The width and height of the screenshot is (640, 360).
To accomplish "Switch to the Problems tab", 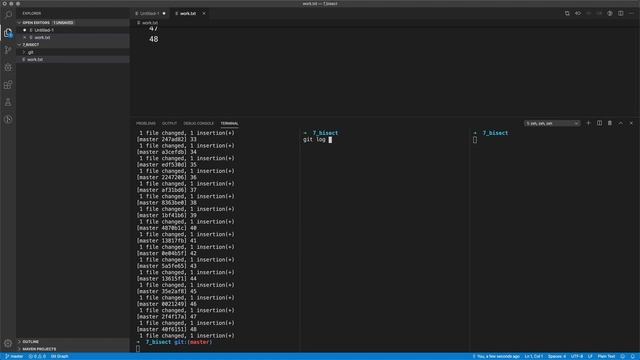I will (146, 123).
